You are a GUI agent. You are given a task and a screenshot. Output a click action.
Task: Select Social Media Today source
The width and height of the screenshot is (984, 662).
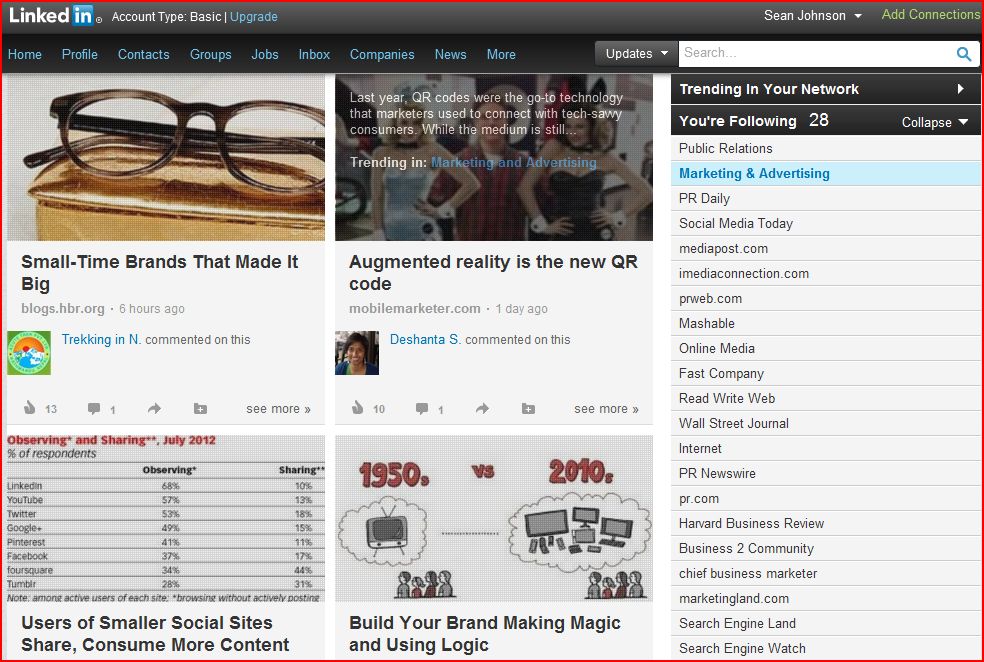825,224
